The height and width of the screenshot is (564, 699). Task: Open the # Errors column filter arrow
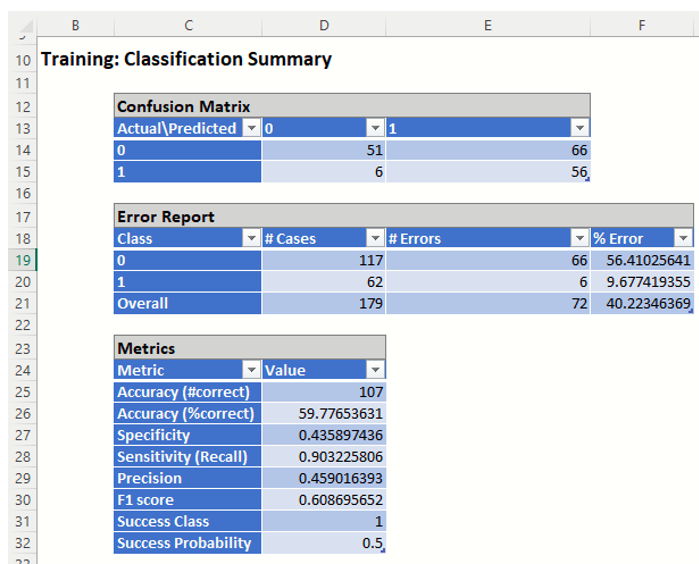click(579, 238)
